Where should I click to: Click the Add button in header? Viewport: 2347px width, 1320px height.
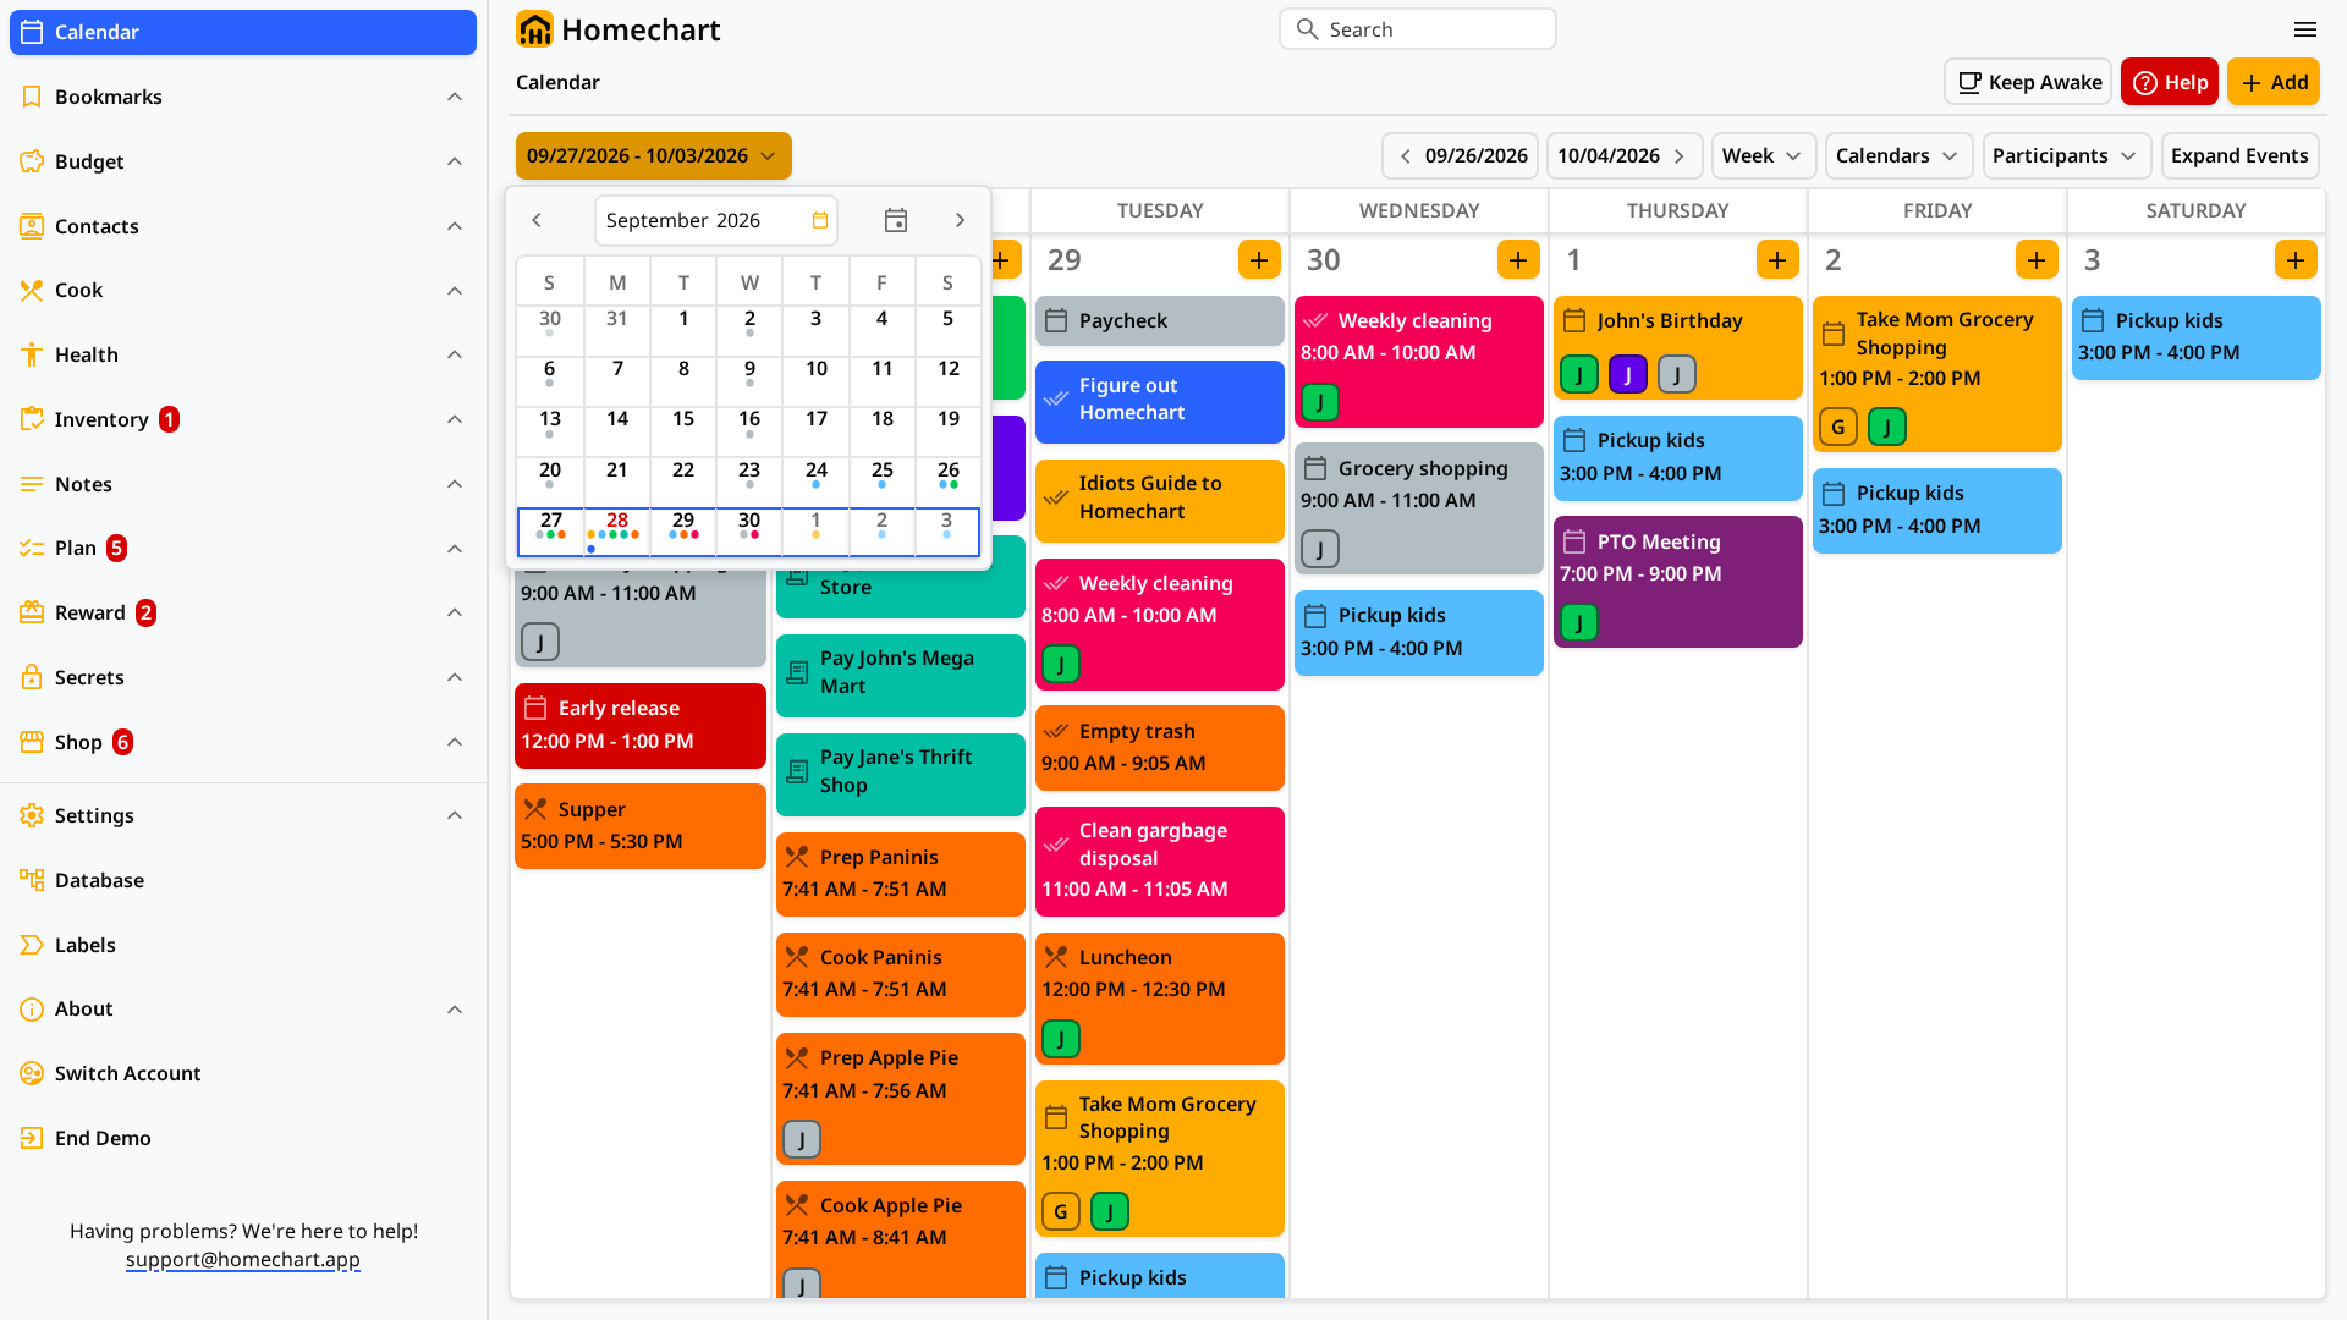pyautogui.click(x=2273, y=82)
